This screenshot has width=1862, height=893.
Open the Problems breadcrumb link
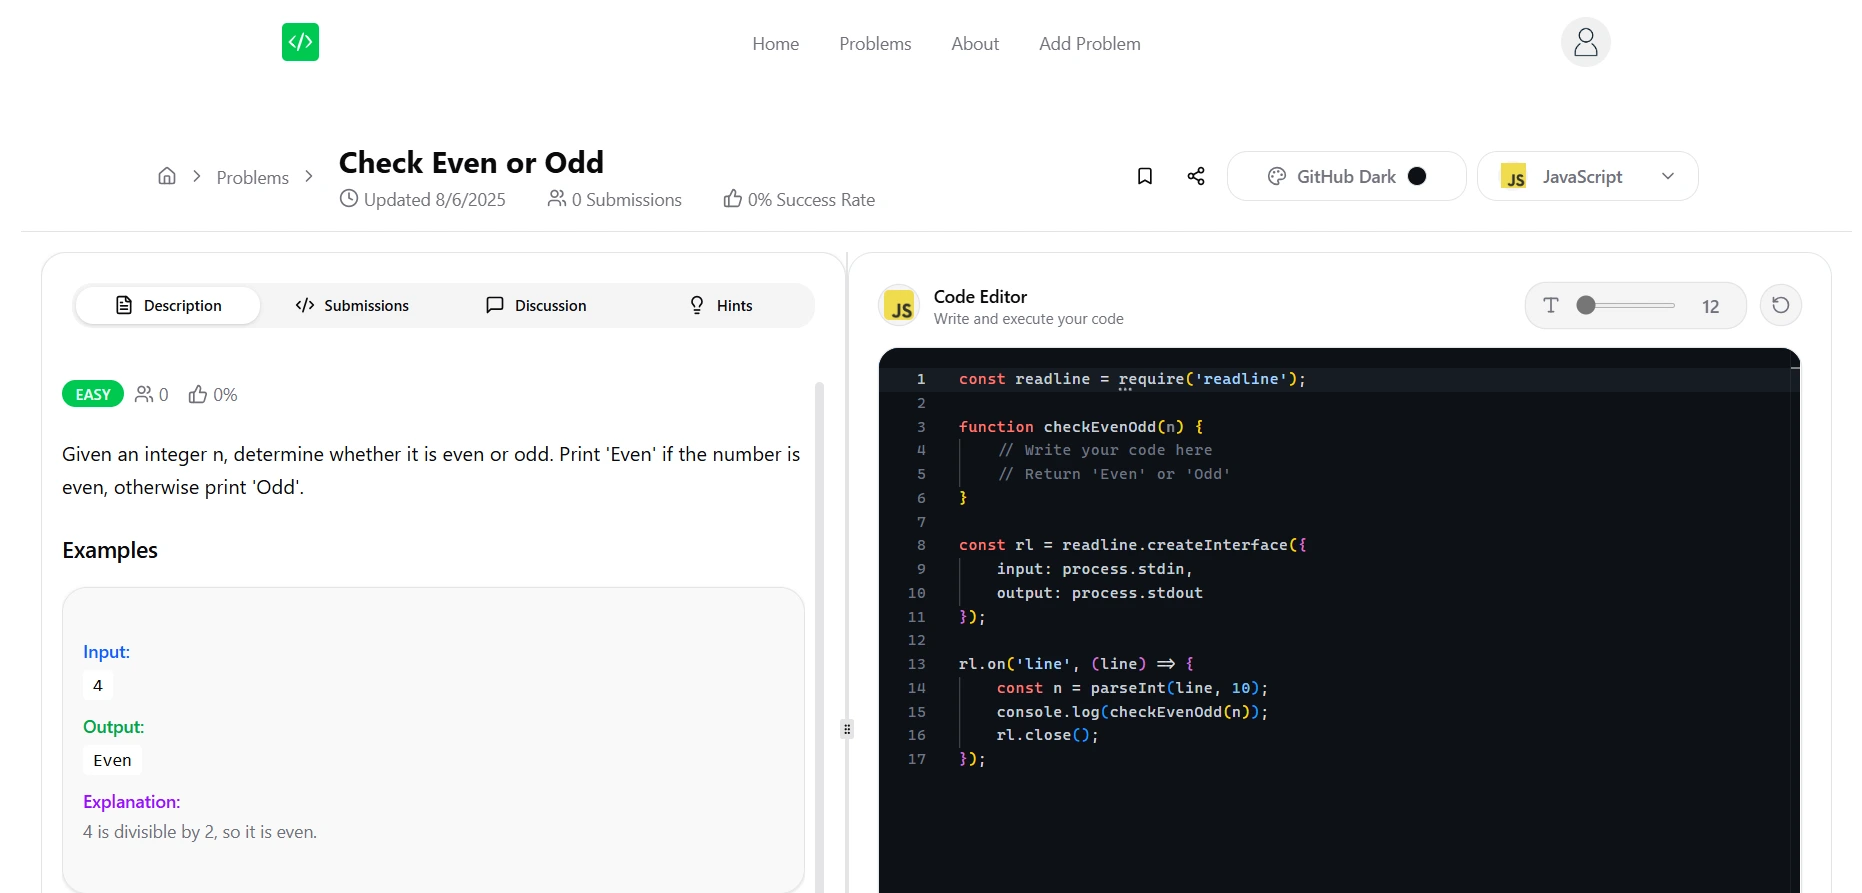click(252, 177)
